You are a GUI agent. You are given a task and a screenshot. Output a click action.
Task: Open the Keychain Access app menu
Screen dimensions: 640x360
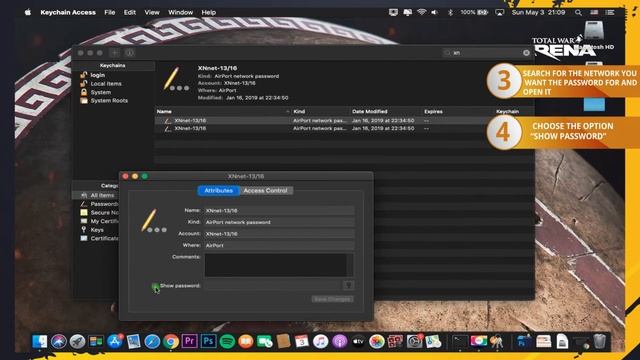68,12
